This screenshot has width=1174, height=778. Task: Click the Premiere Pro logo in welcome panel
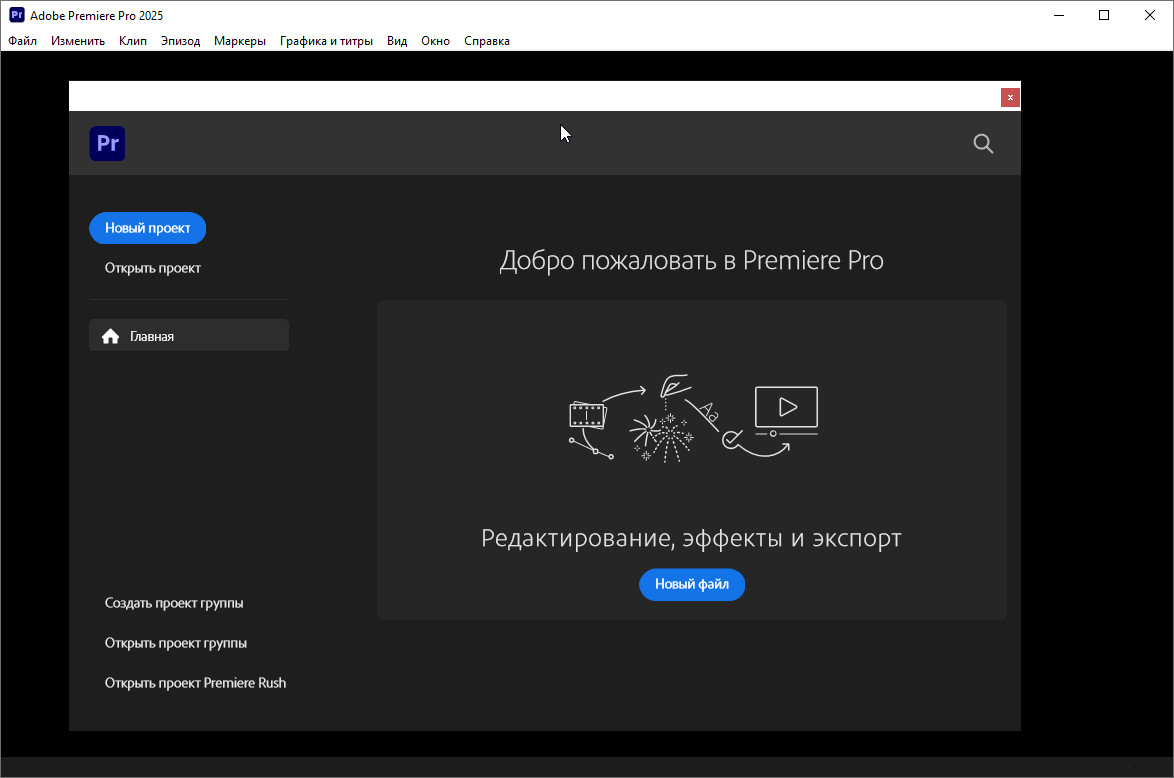tap(107, 144)
